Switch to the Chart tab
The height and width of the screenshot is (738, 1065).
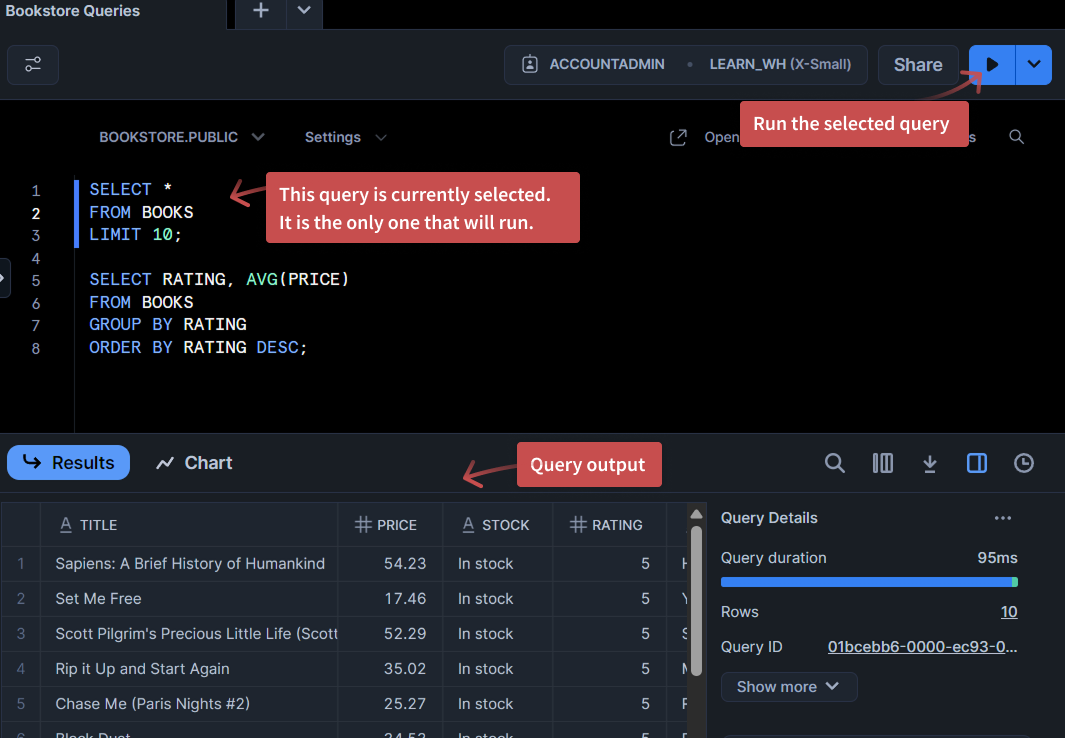194,463
